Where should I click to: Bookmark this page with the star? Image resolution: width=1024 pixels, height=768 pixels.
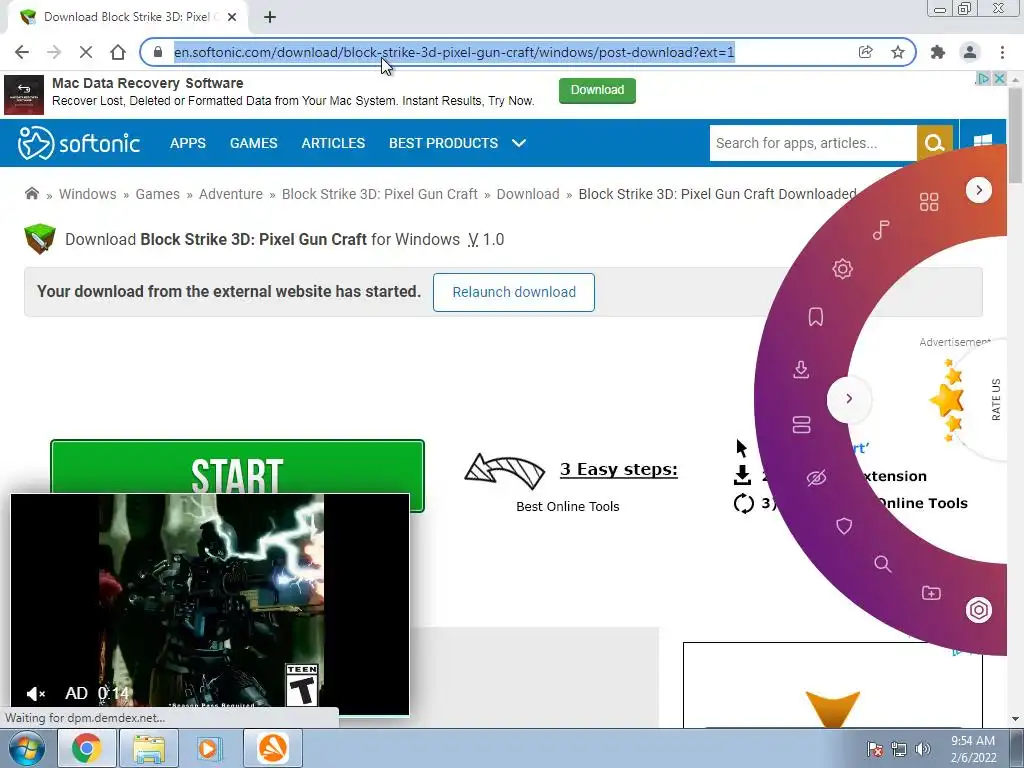point(898,52)
